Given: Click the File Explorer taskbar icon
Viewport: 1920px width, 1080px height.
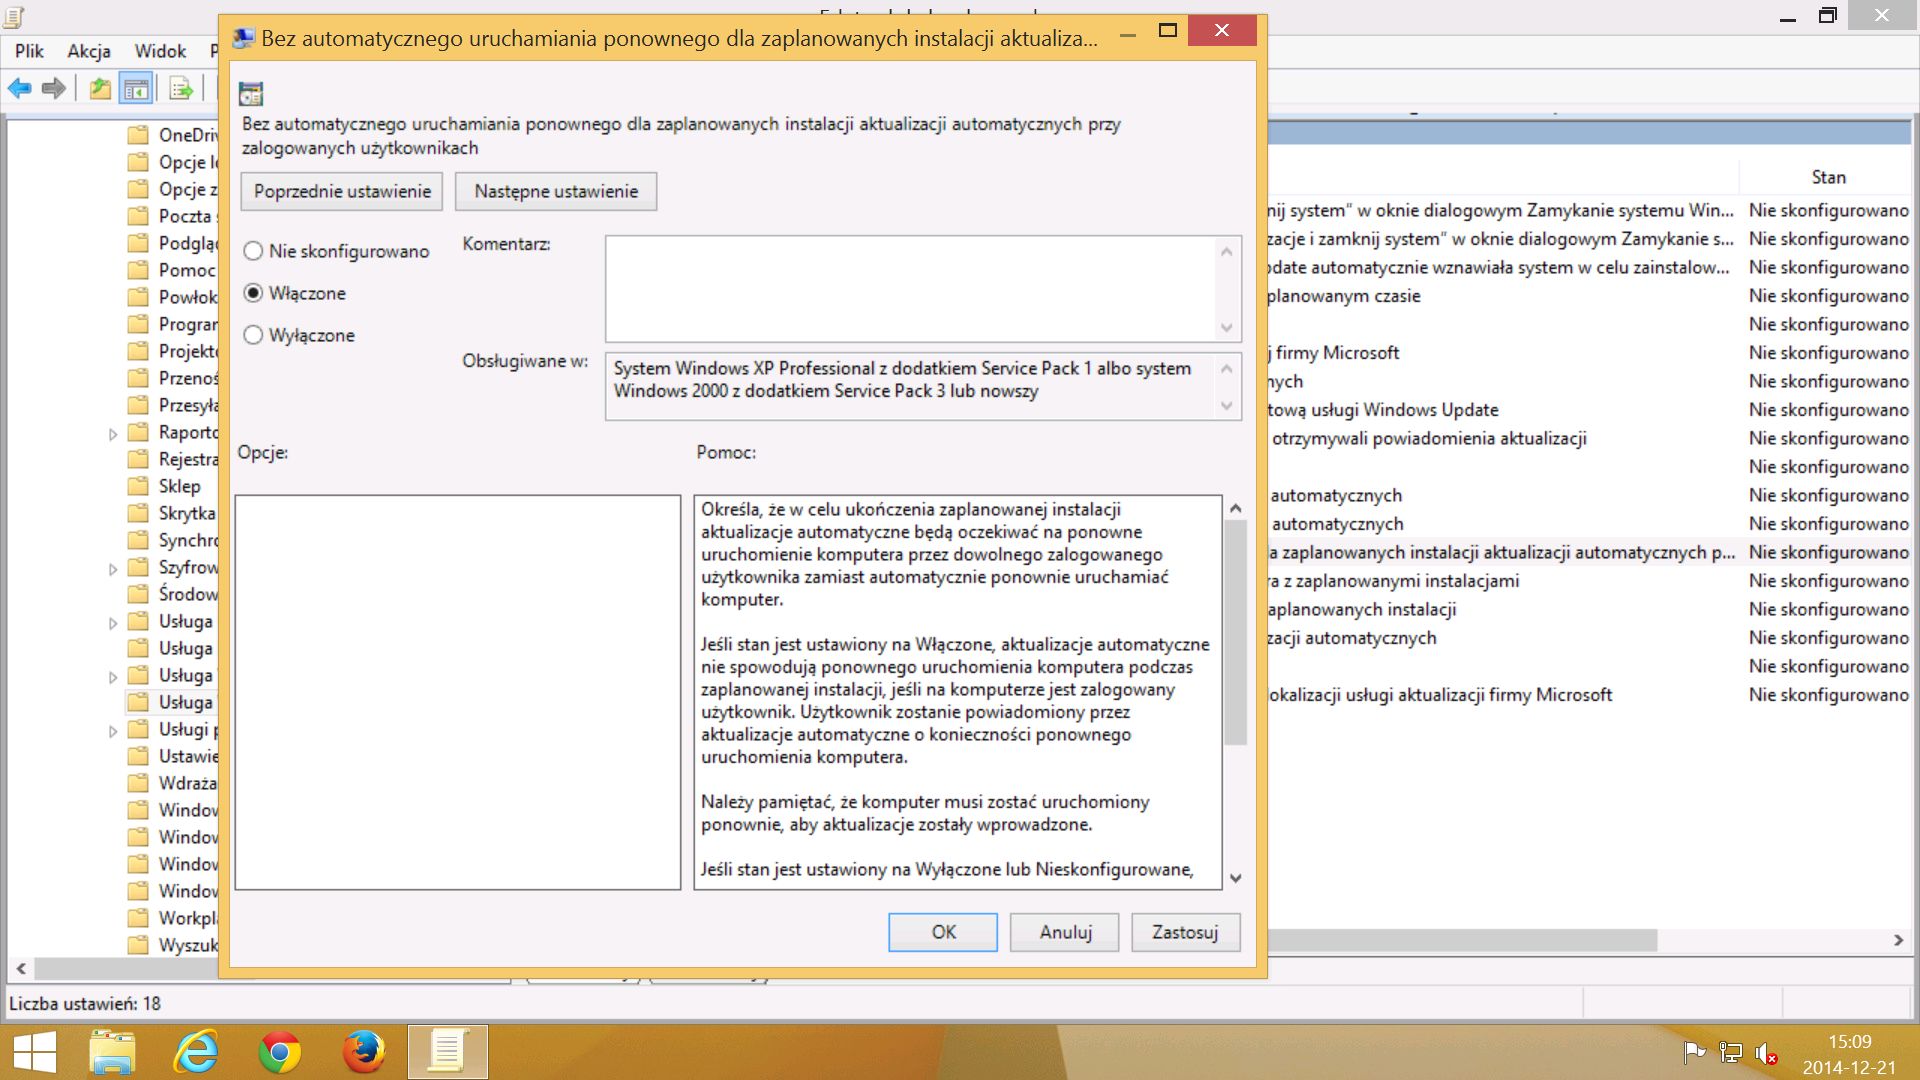Looking at the screenshot, I should coord(112,1052).
